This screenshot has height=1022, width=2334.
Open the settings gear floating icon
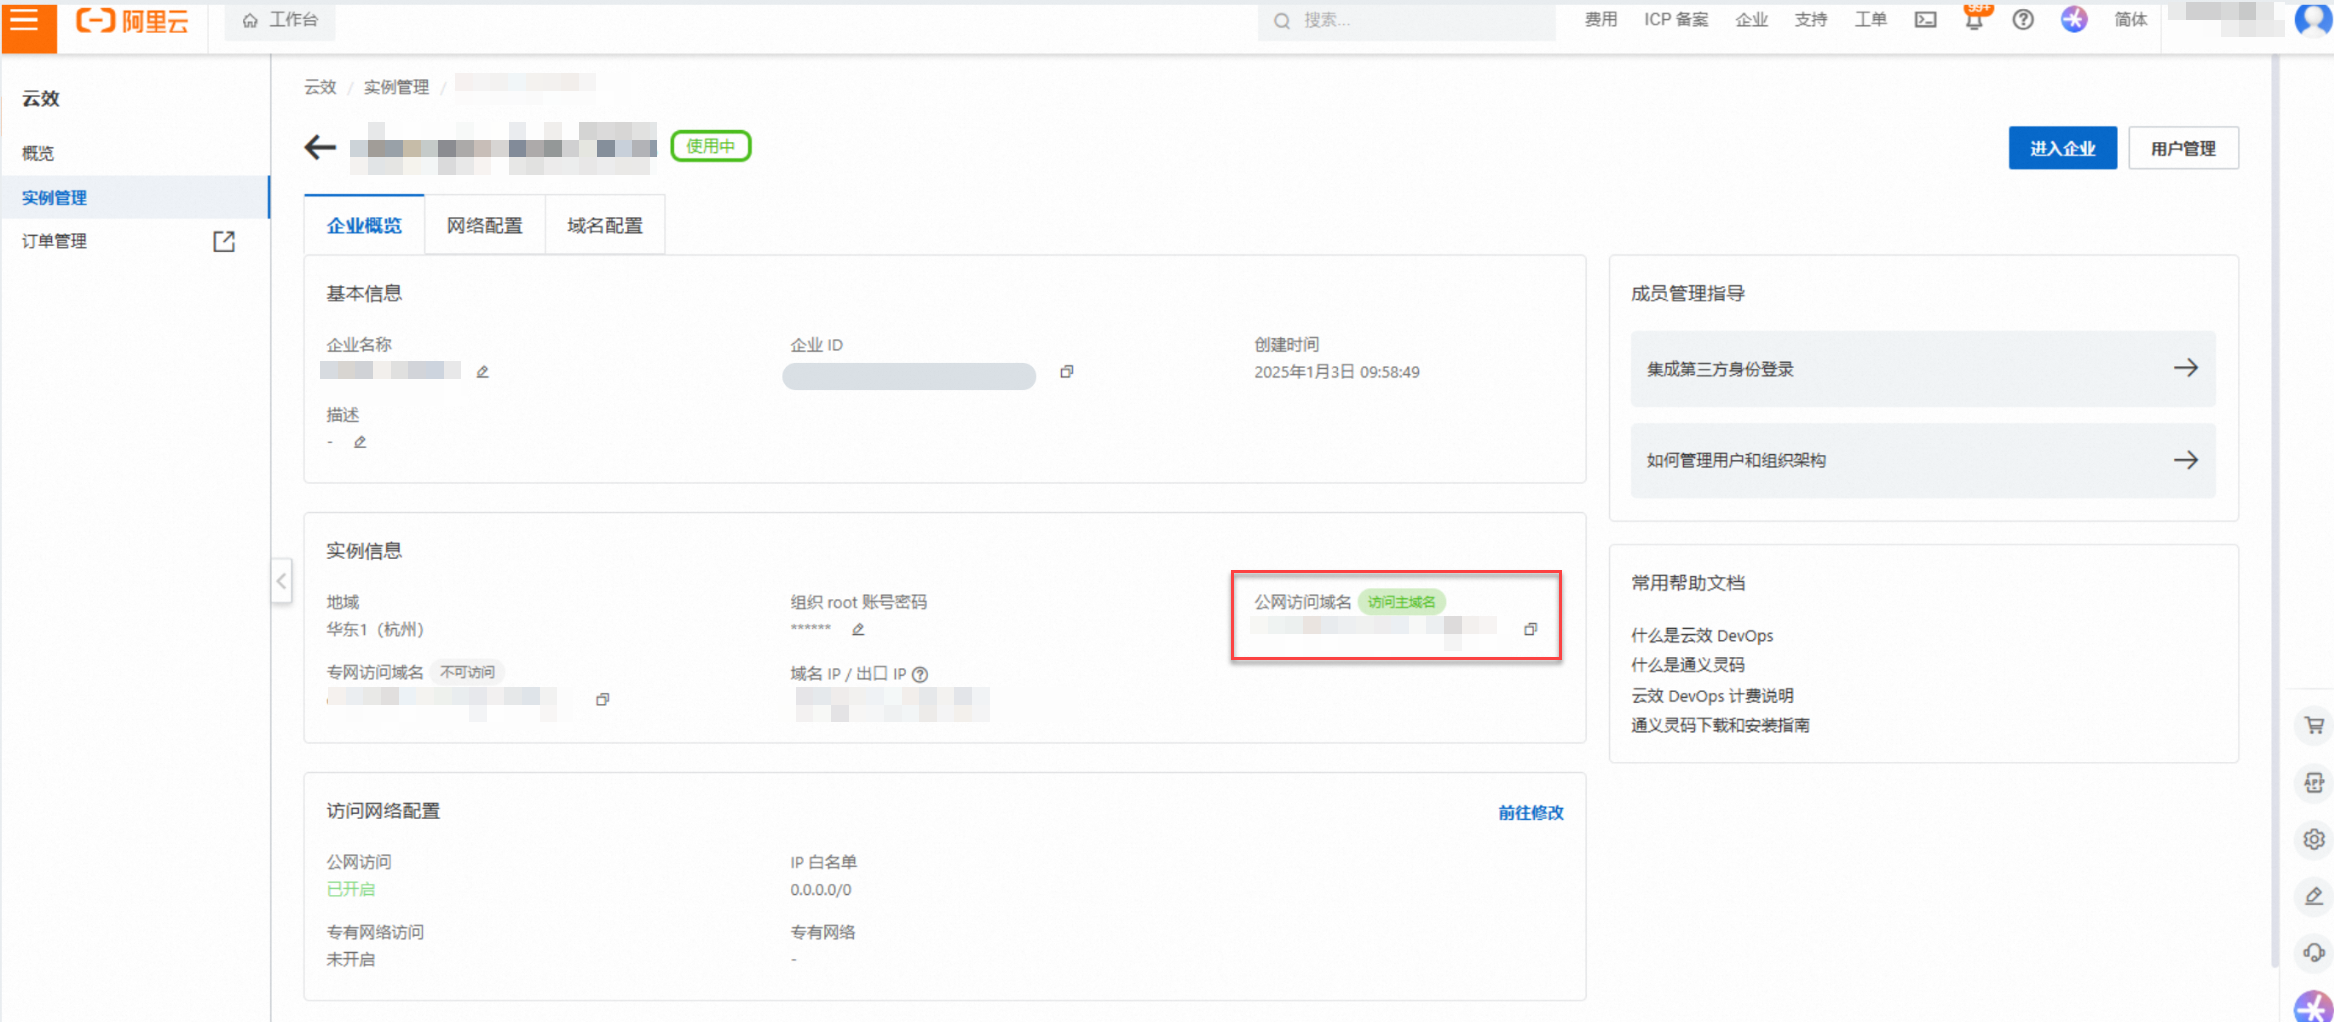click(x=2314, y=839)
